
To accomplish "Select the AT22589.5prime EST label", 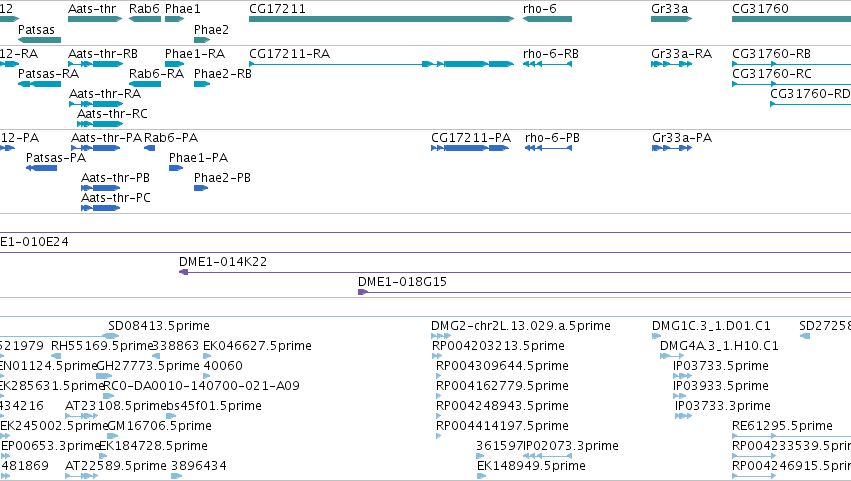I will [x=116, y=466].
